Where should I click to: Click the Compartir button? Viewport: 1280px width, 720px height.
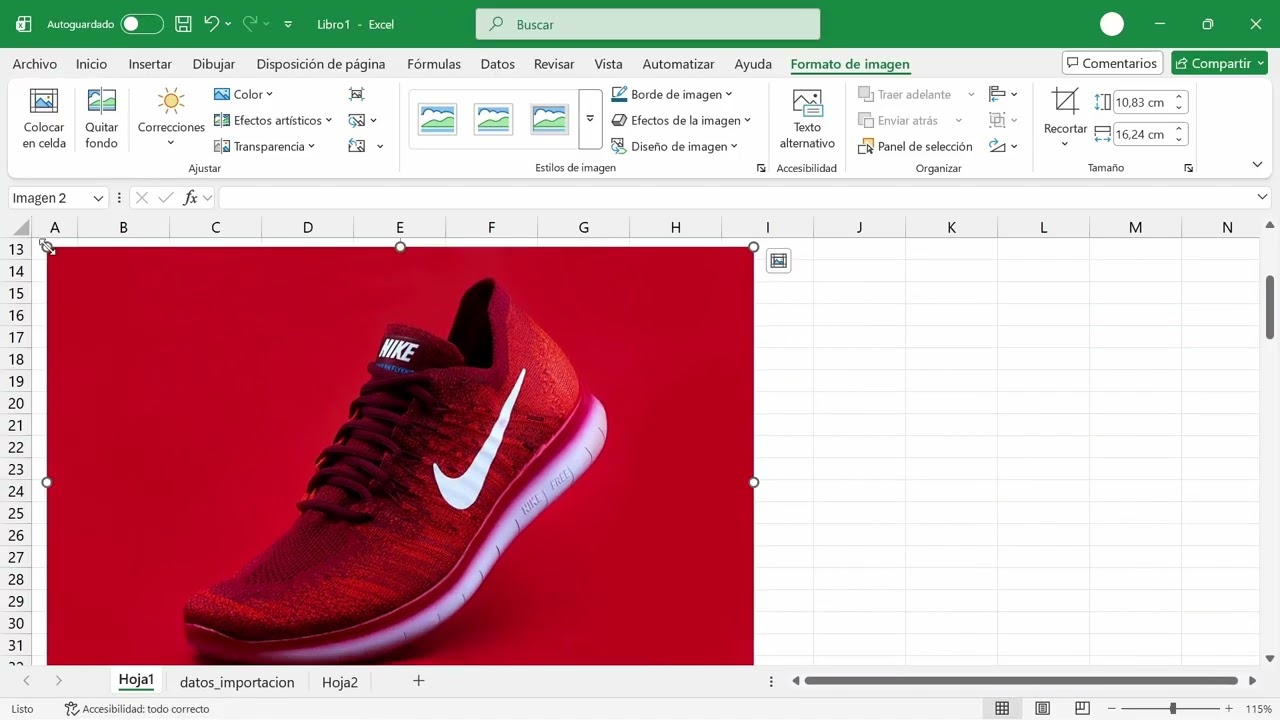1219,63
